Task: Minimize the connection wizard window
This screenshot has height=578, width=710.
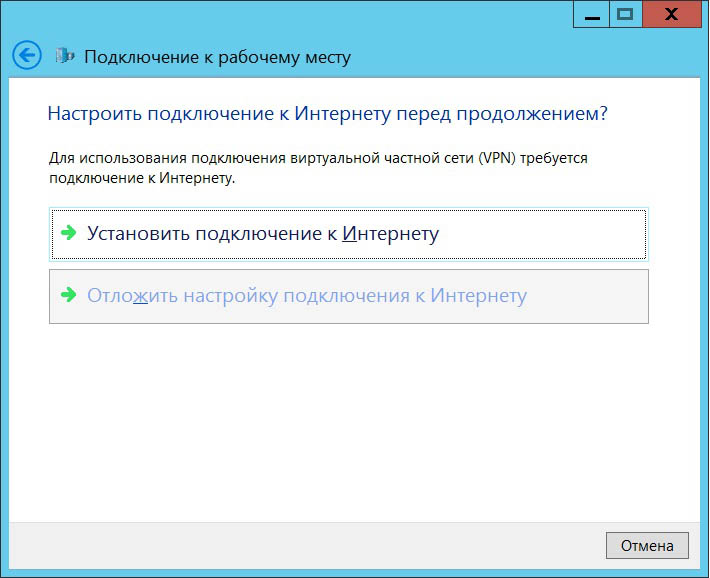Action: pyautogui.click(x=590, y=14)
